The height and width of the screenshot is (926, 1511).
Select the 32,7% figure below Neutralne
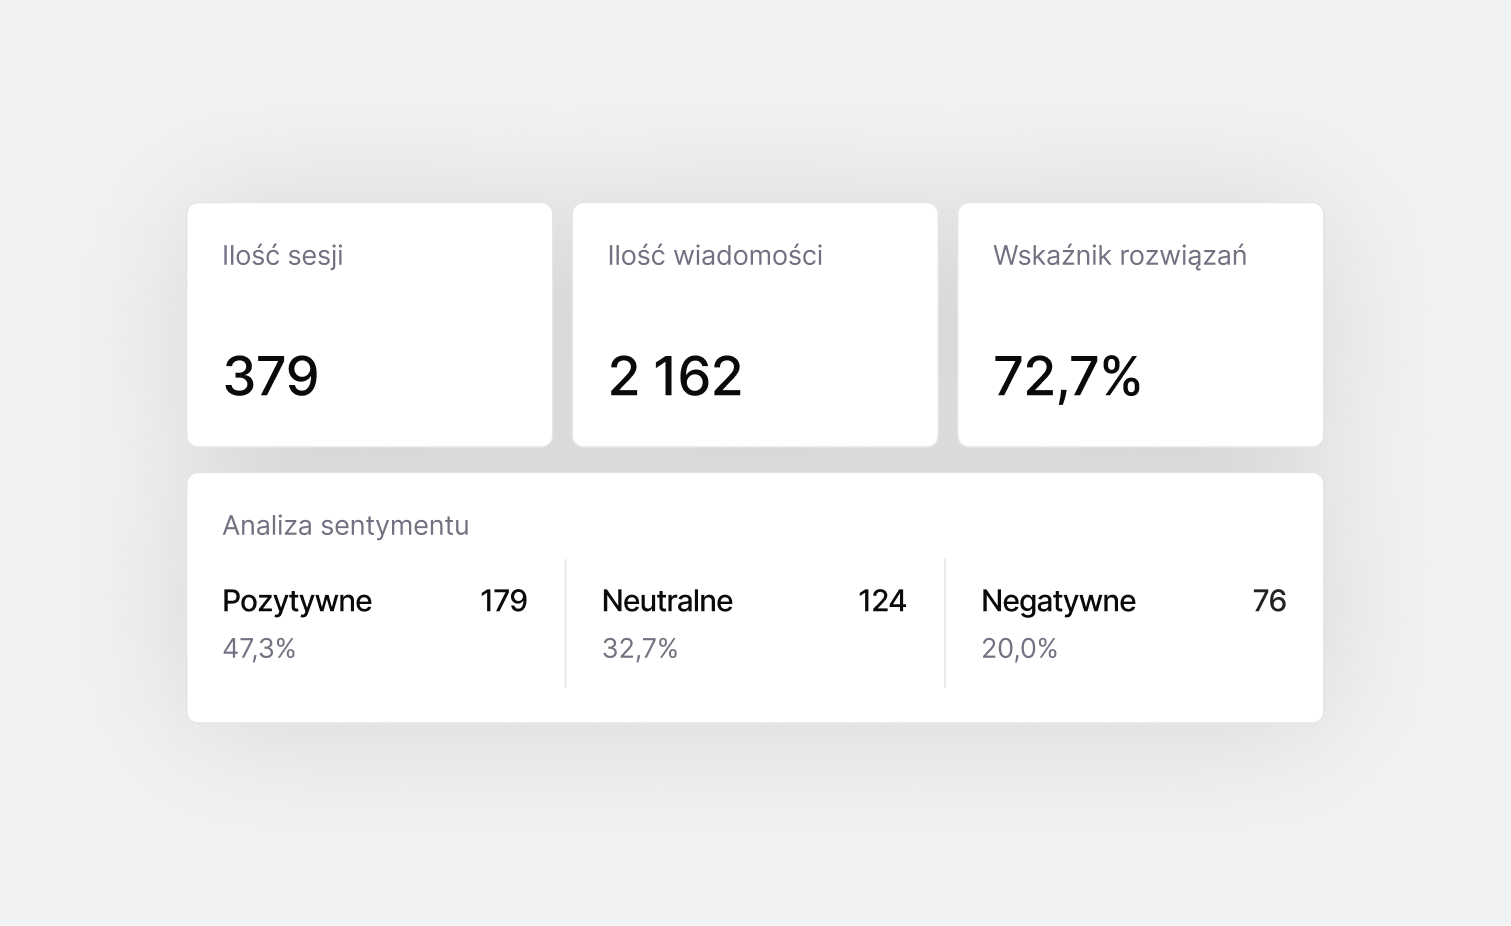(x=640, y=648)
